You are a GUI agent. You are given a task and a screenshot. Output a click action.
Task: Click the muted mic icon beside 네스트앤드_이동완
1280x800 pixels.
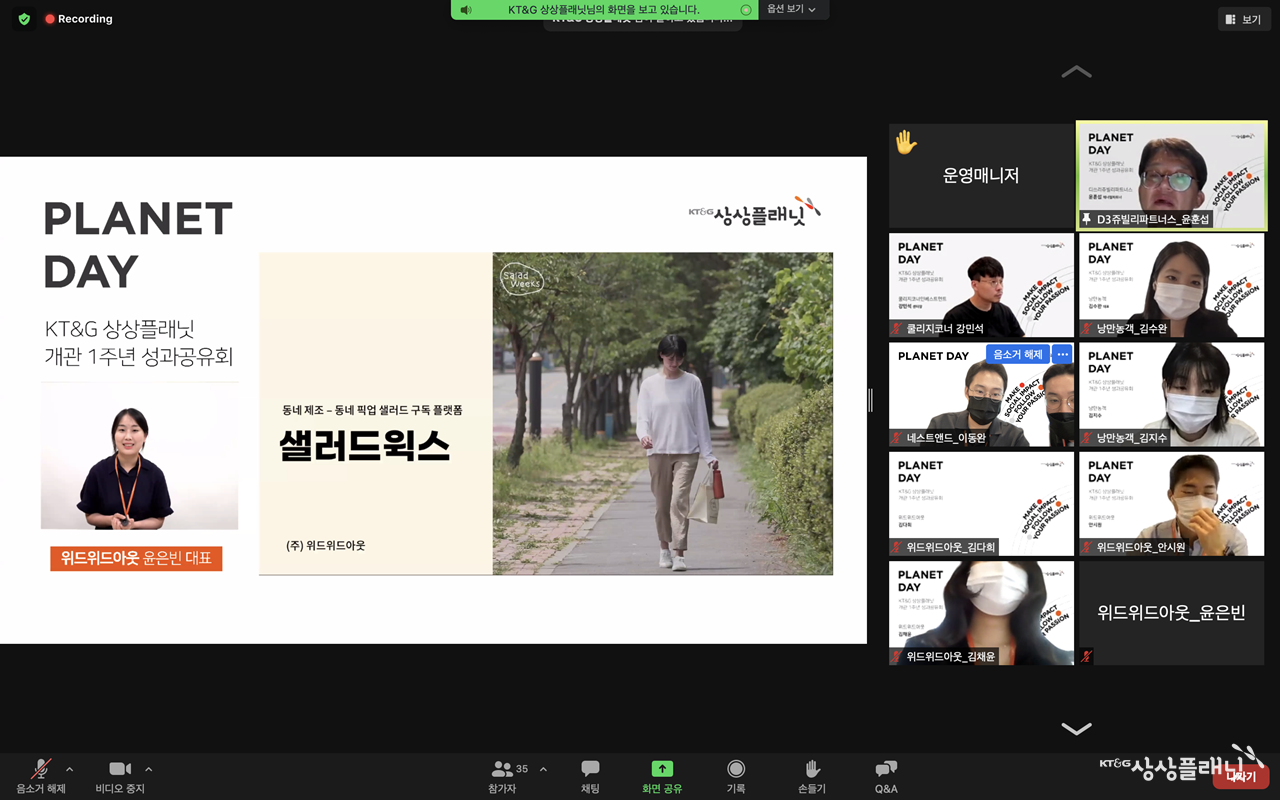click(x=897, y=438)
